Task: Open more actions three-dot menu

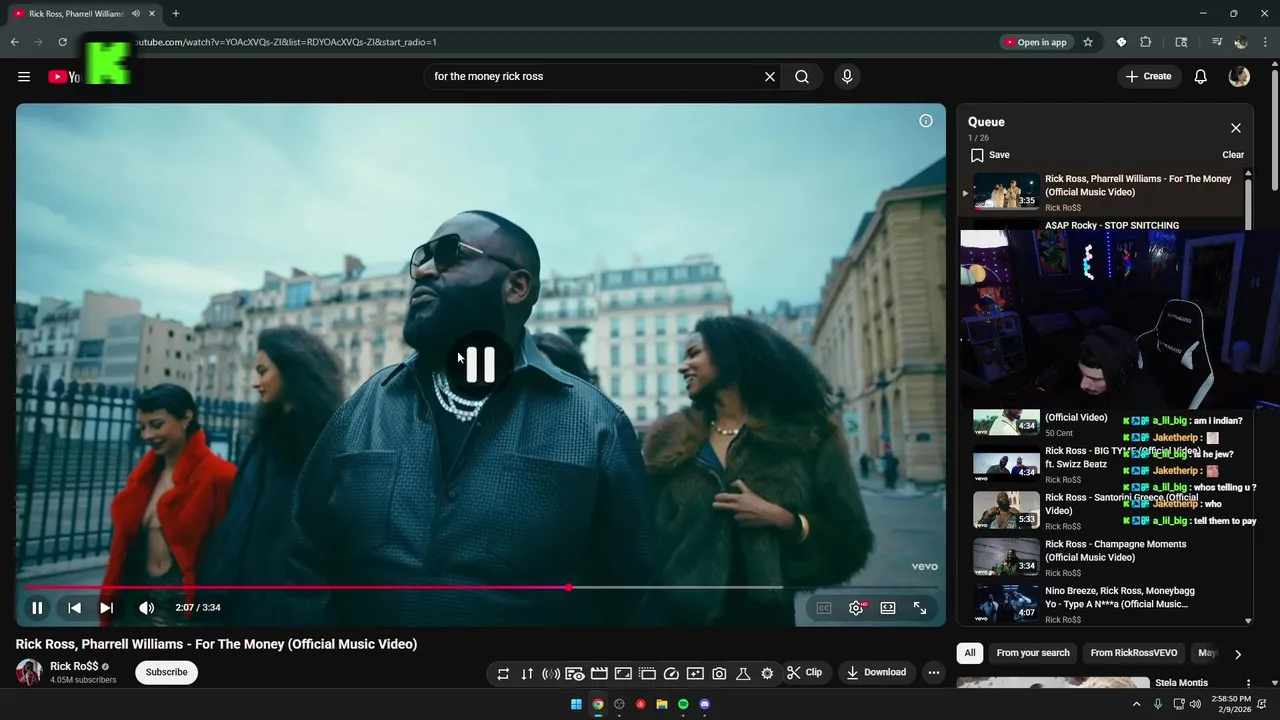Action: point(934,673)
